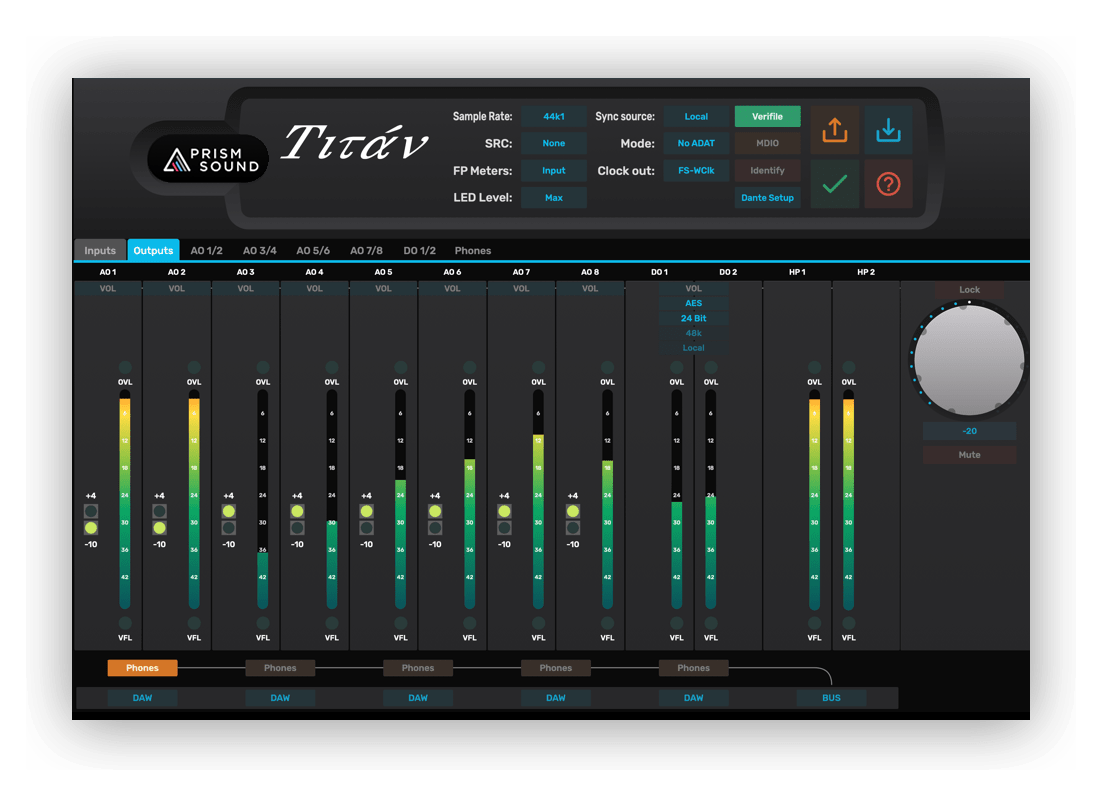
Task: Open help with the red question mark icon
Action: (888, 184)
